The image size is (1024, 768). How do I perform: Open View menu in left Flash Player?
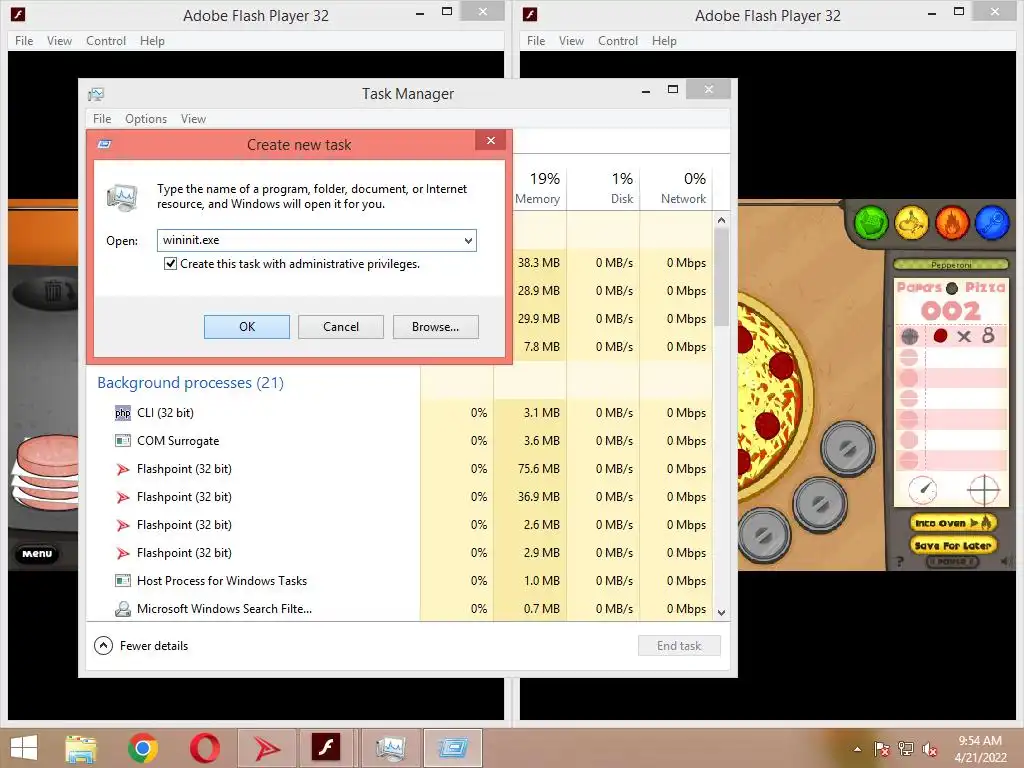click(x=59, y=40)
